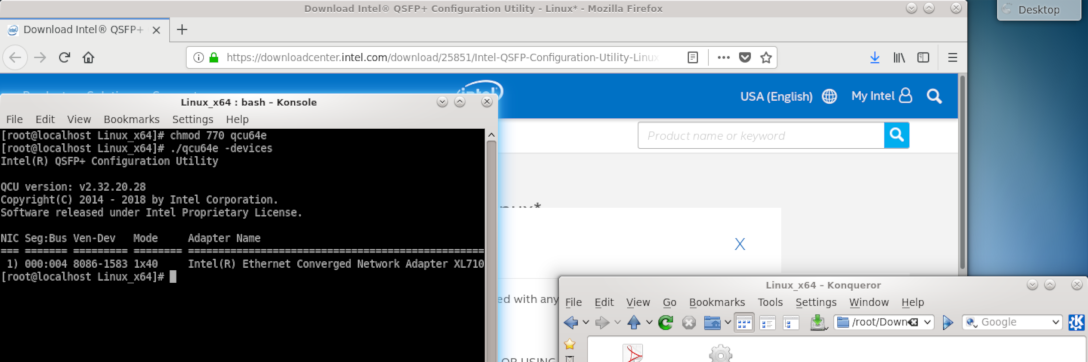Image resolution: width=1088 pixels, height=362 pixels.
Task: Click Konqueror sidebar bookmarks star
Action: [570, 344]
